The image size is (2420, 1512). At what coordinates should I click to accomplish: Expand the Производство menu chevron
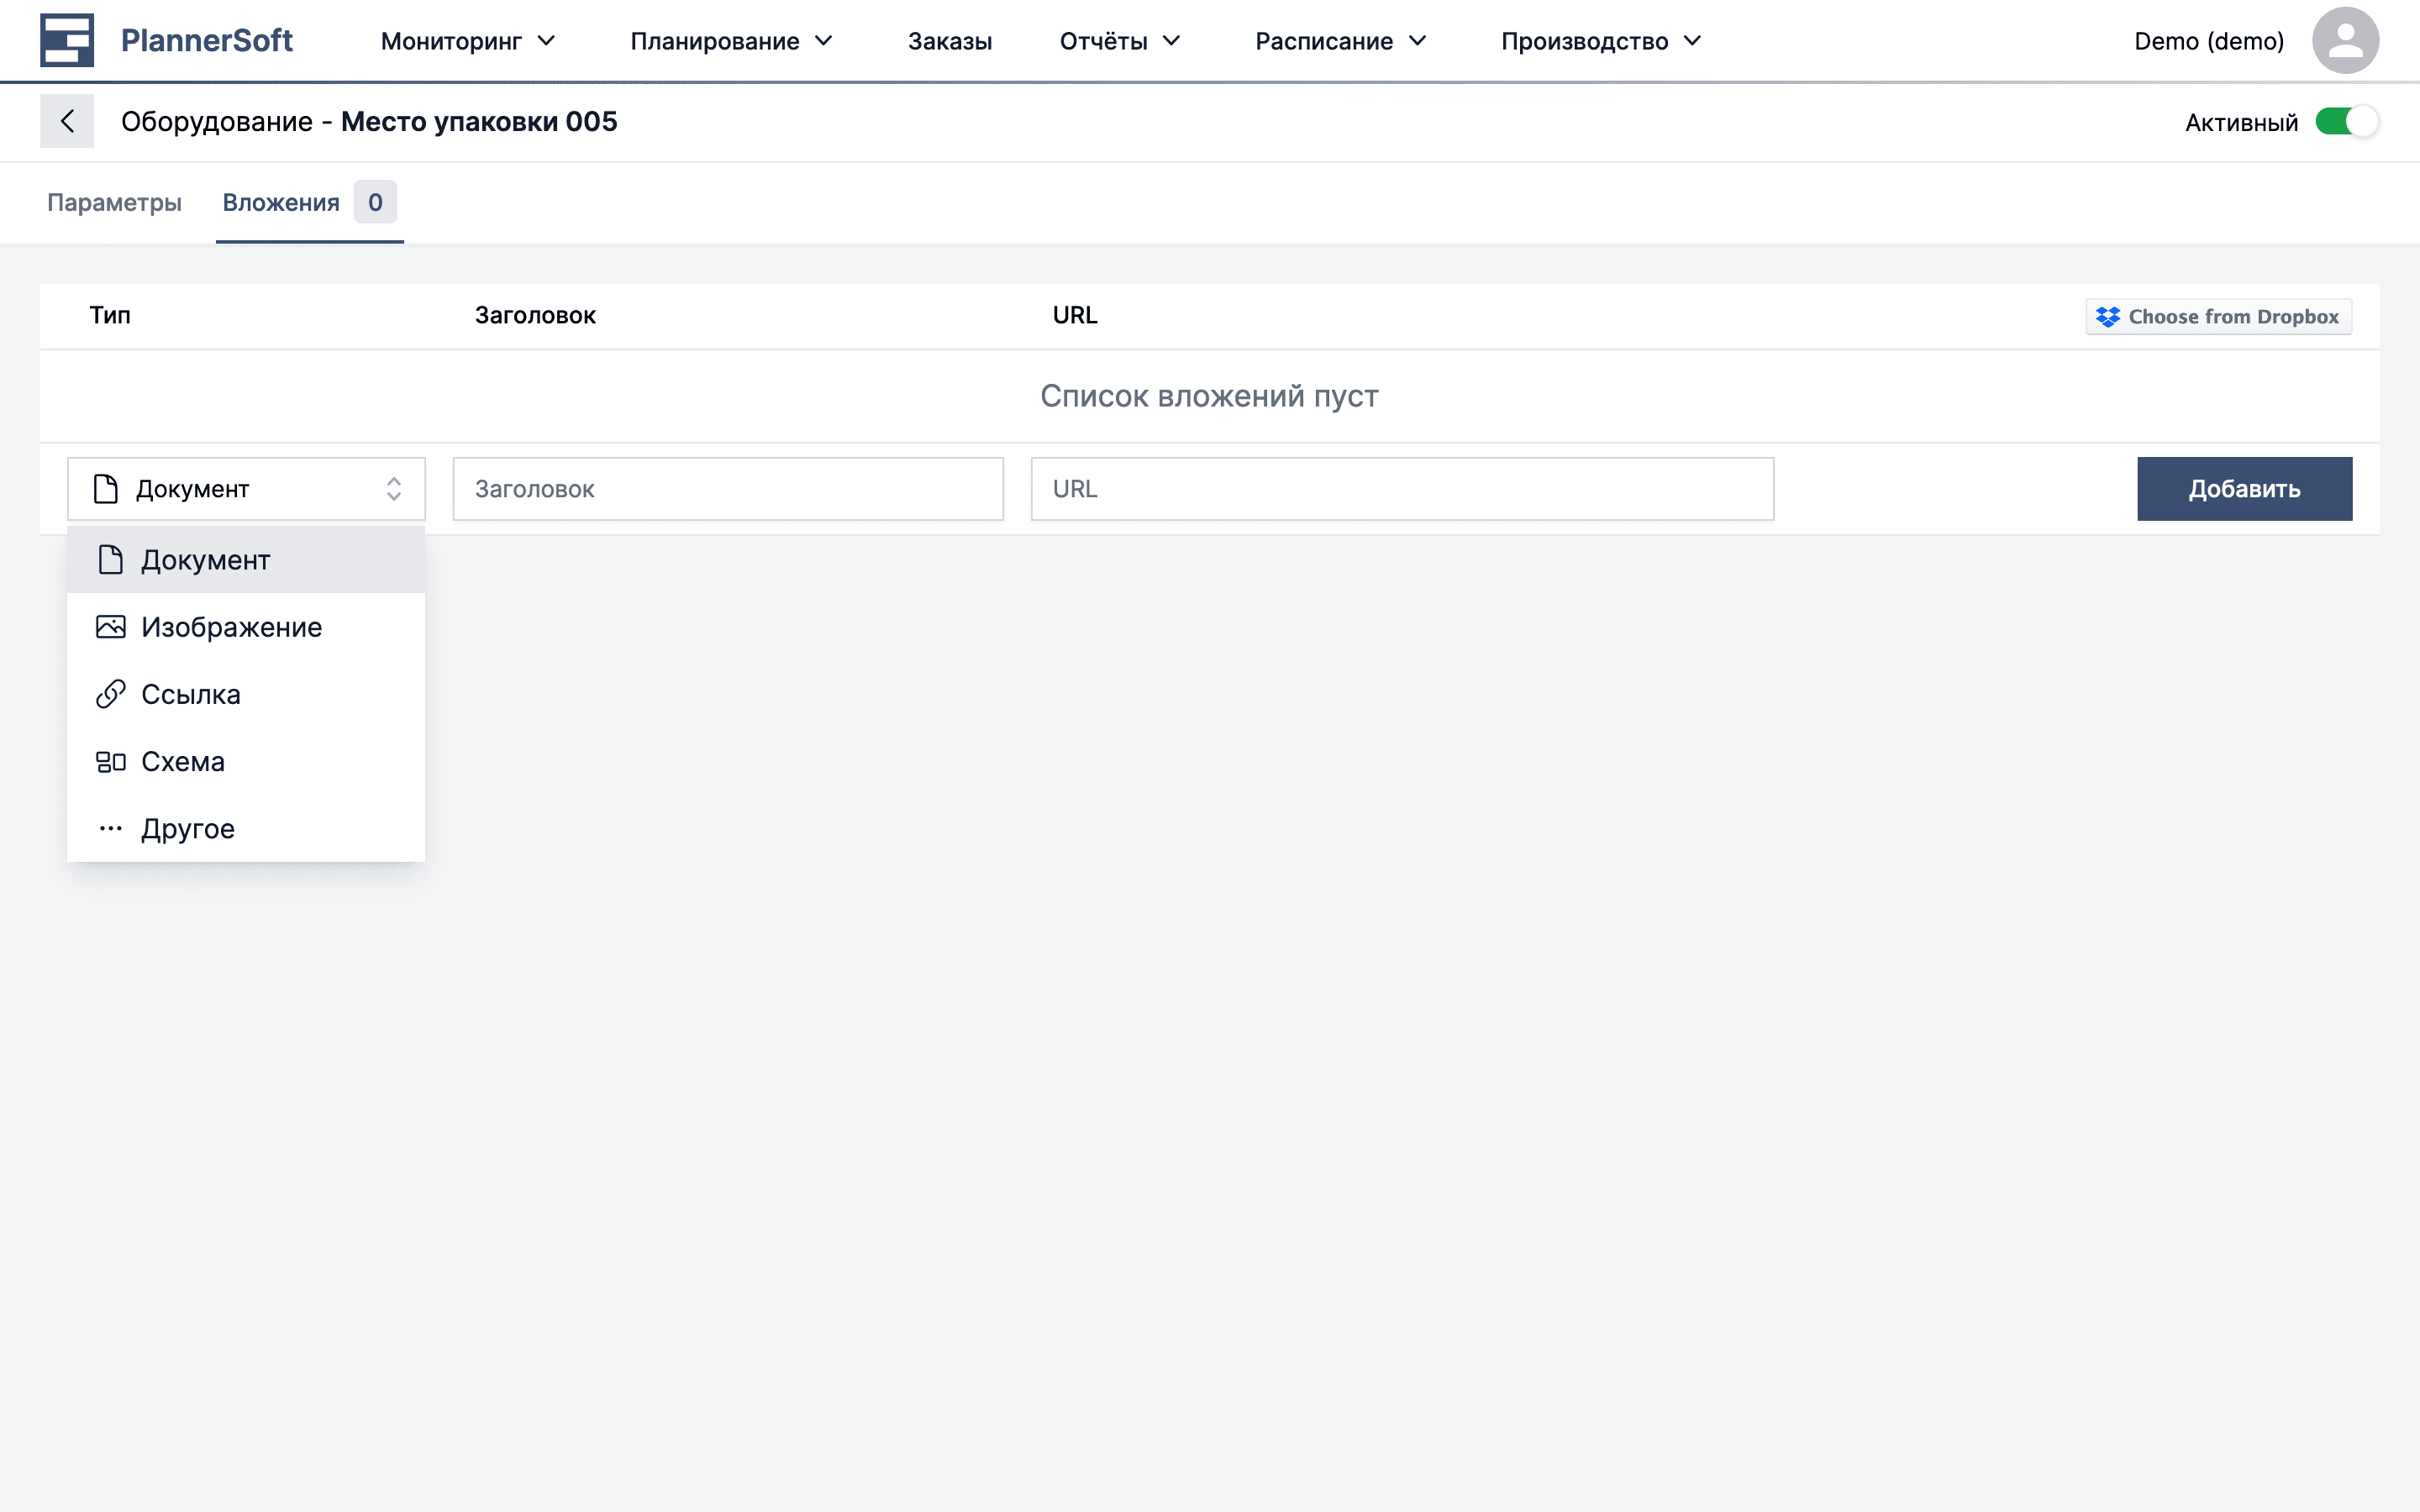click(x=1692, y=41)
